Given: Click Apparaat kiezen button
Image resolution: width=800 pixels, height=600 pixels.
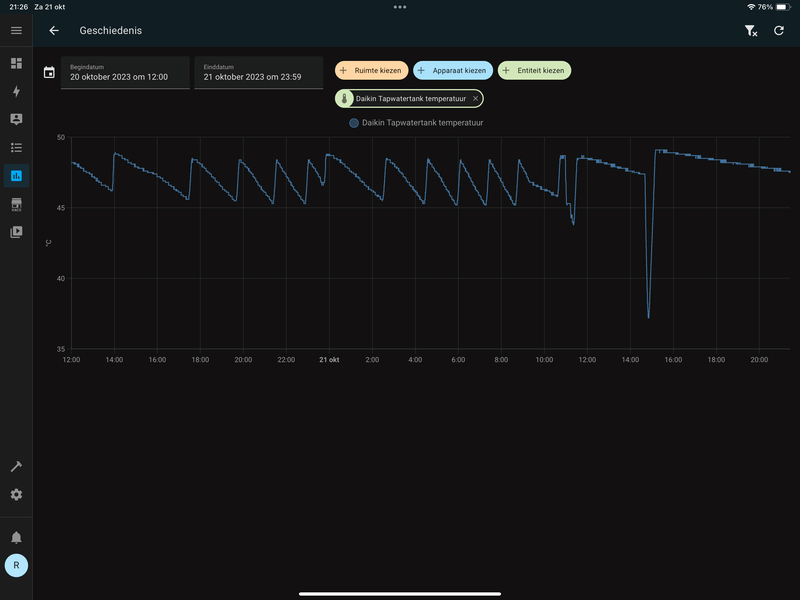Looking at the screenshot, I should pos(453,70).
